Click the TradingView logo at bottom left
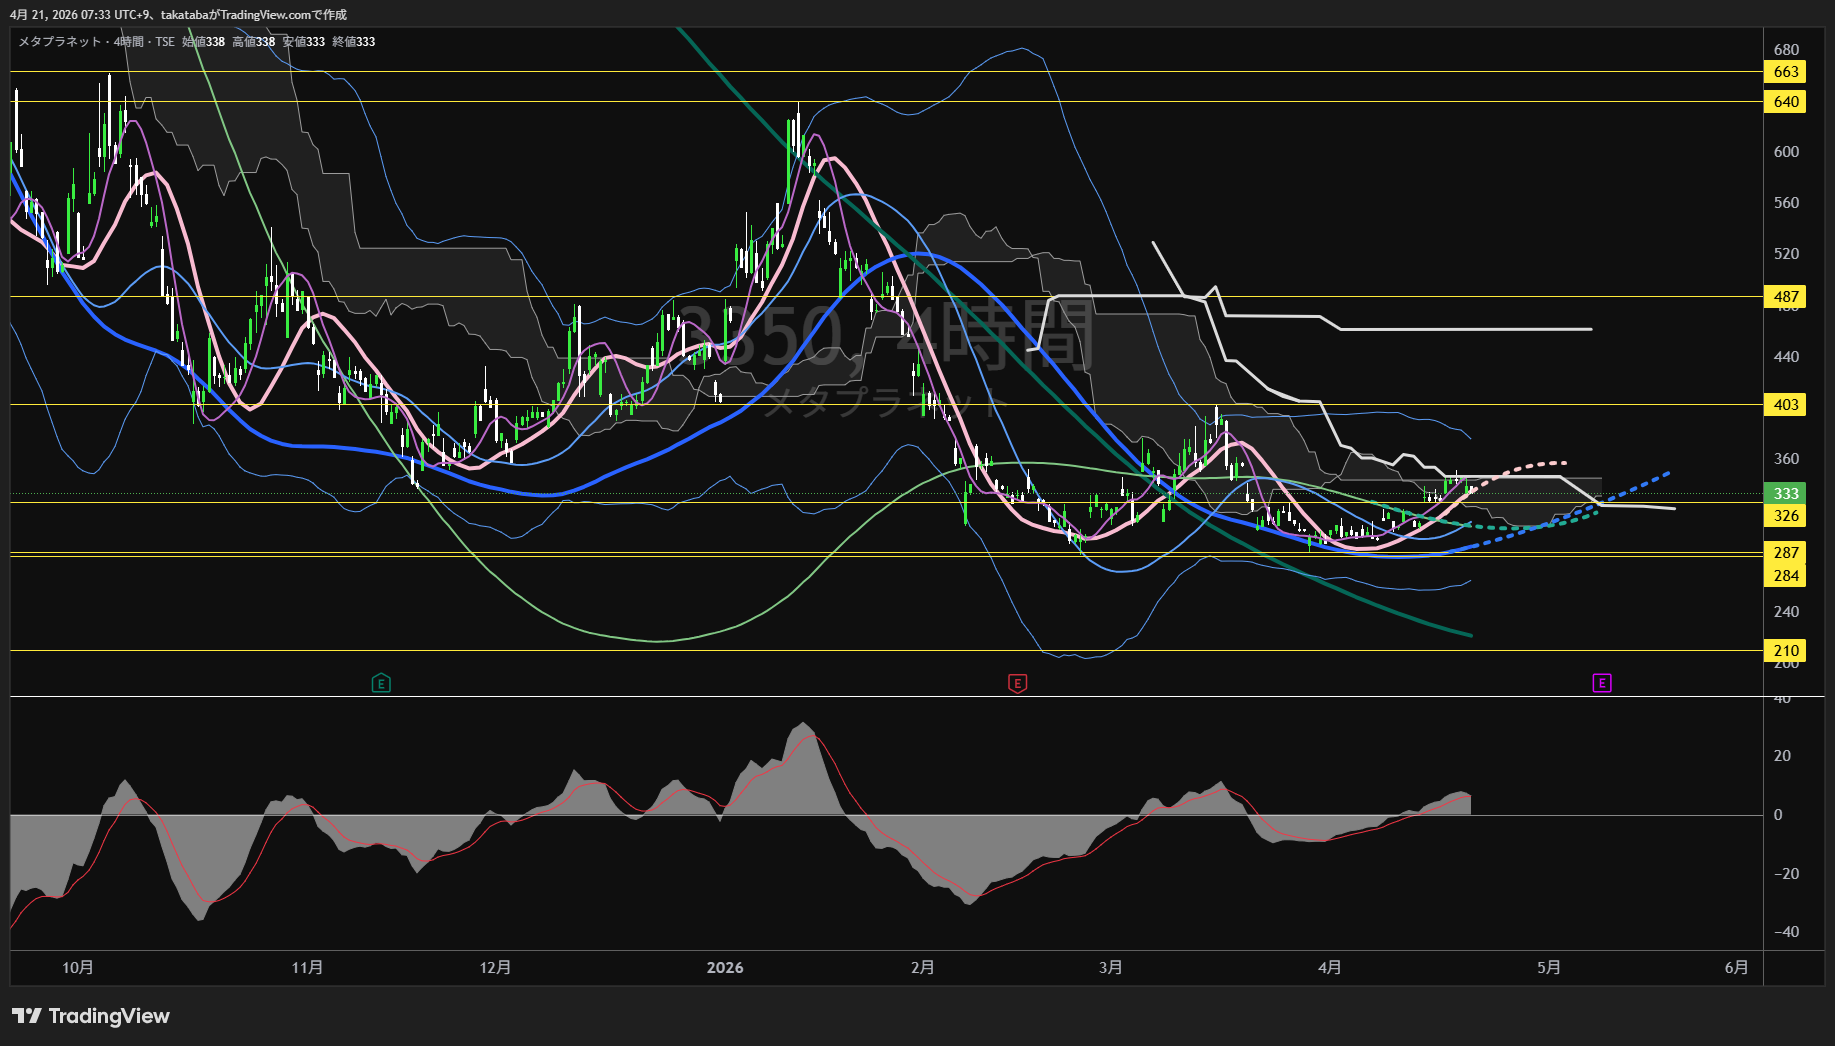 click(x=91, y=1016)
